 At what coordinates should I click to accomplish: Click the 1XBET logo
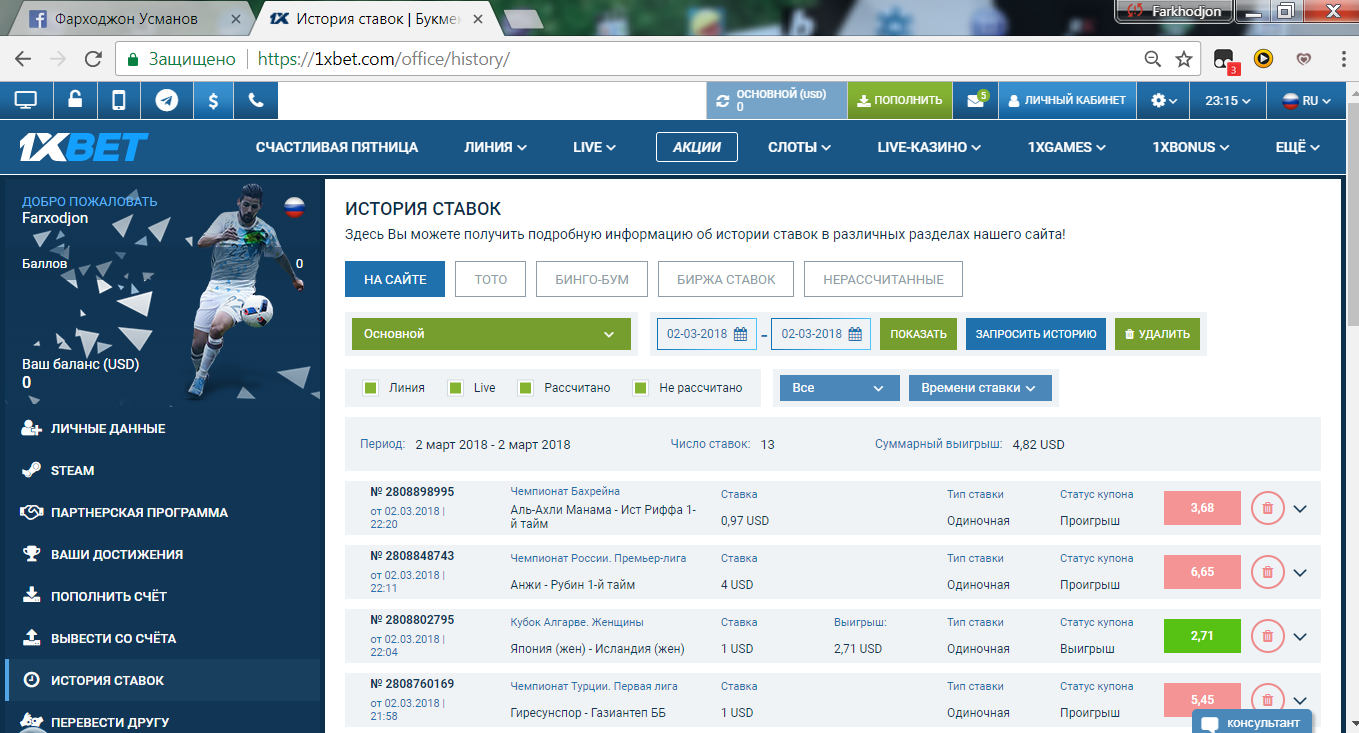click(x=84, y=147)
